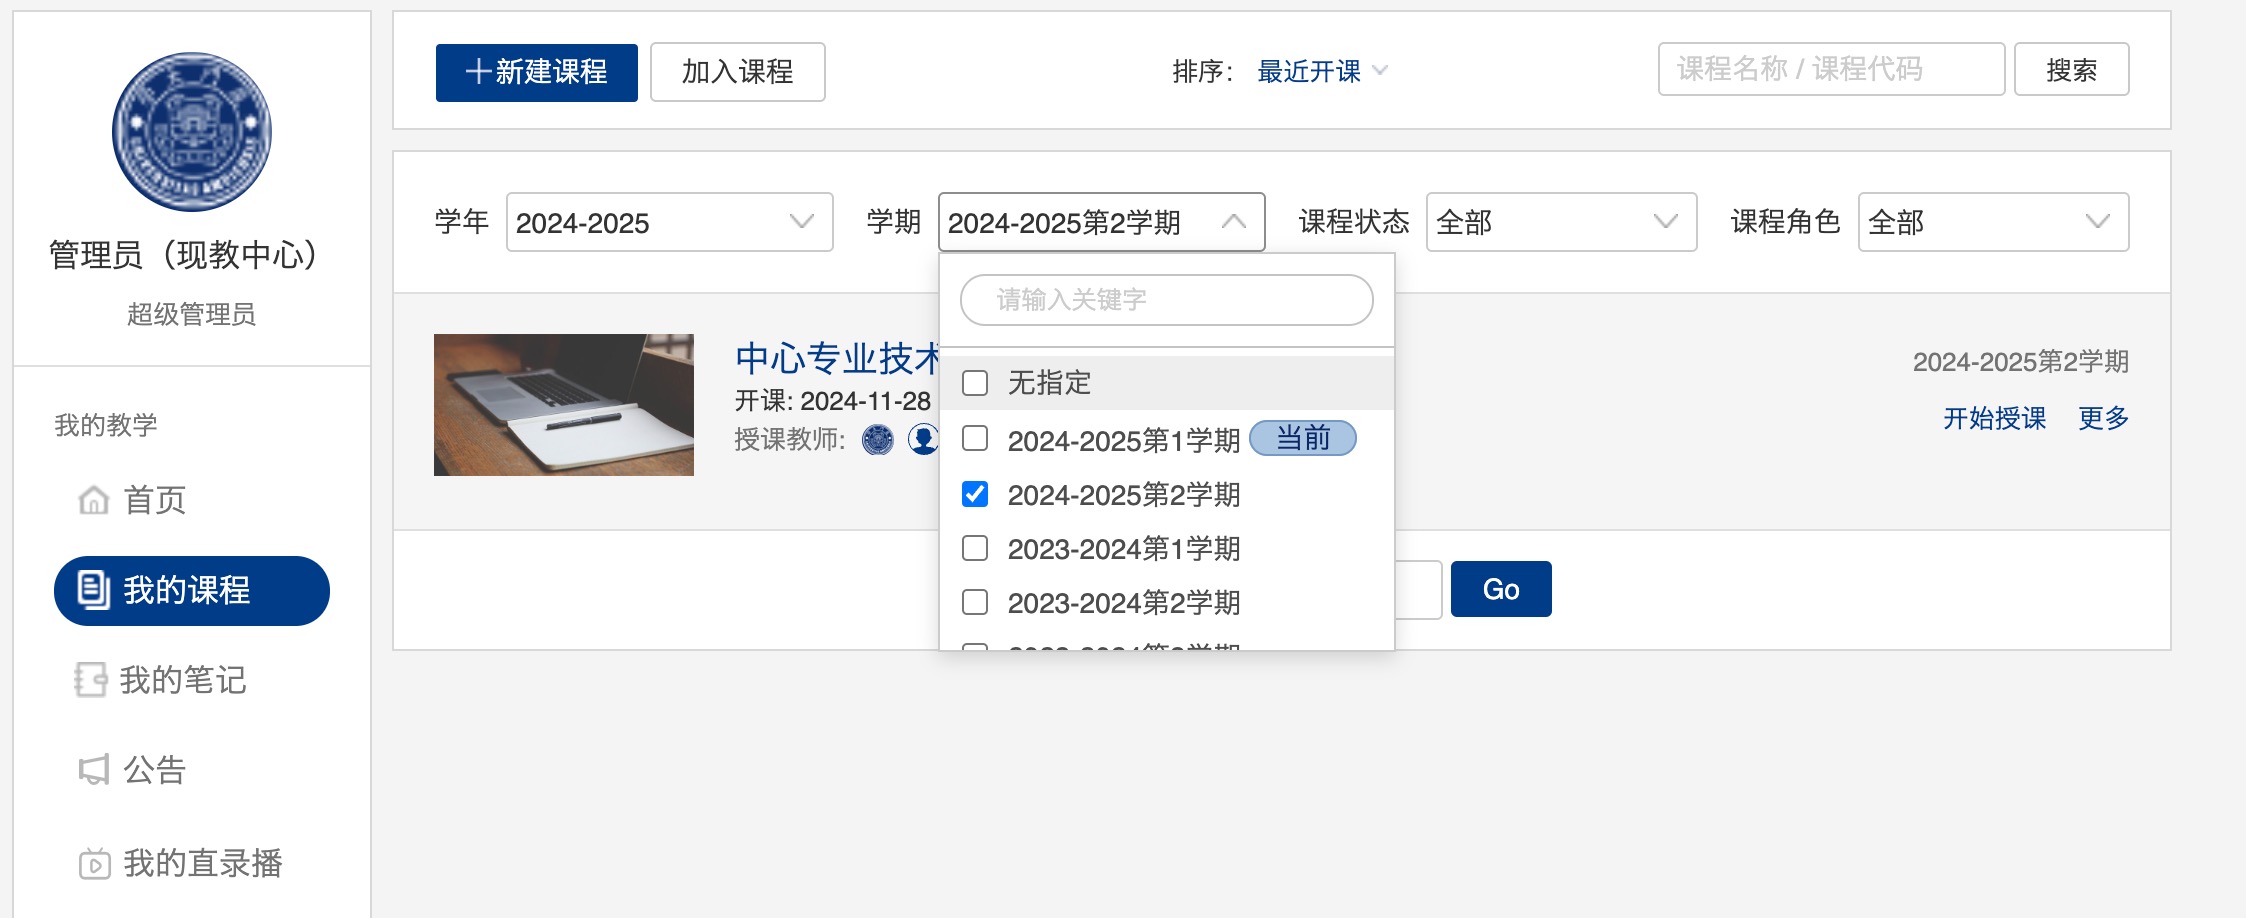Screen dimensions: 2246x918
Task: Uncheck the 2024-2025第2学期 checkbox
Action: pyautogui.click(x=975, y=494)
